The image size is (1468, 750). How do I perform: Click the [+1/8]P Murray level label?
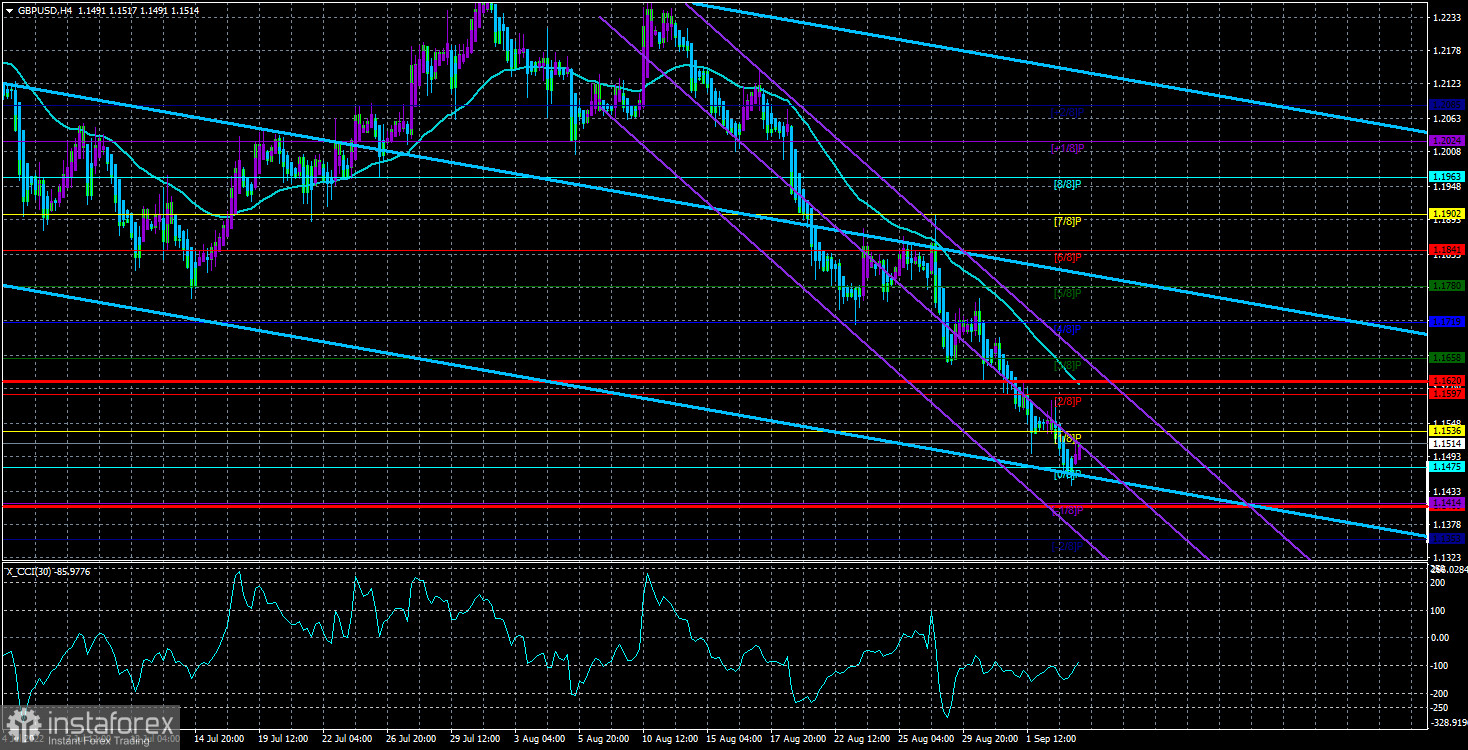pos(1067,148)
